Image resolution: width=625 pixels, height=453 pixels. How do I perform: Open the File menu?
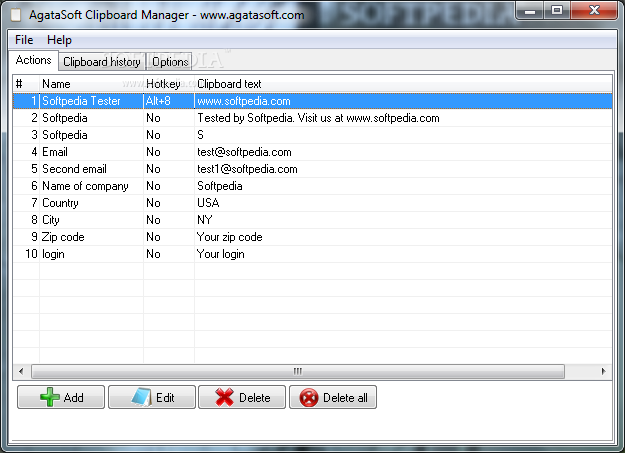point(24,40)
